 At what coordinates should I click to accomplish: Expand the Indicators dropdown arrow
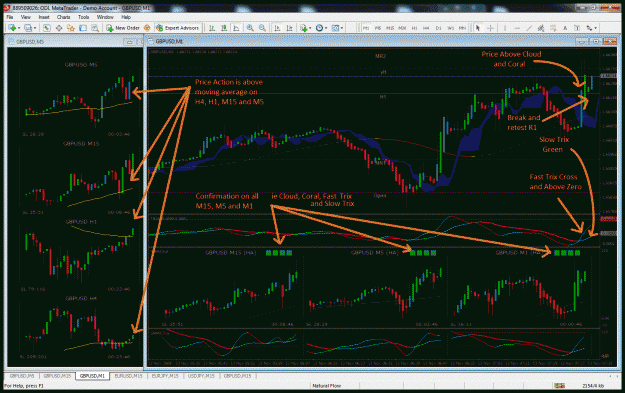tap(310, 28)
